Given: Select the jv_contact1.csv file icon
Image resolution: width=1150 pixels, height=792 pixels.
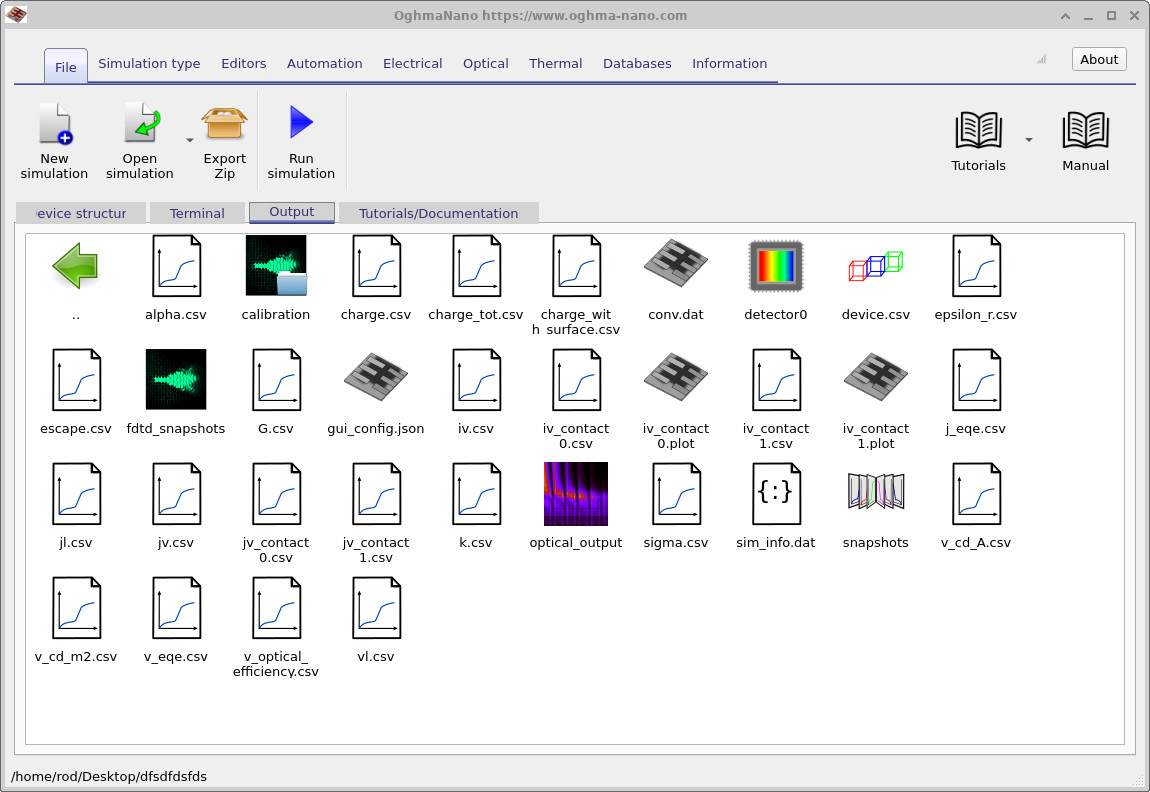Looking at the screenshot, I should point(376,494).
